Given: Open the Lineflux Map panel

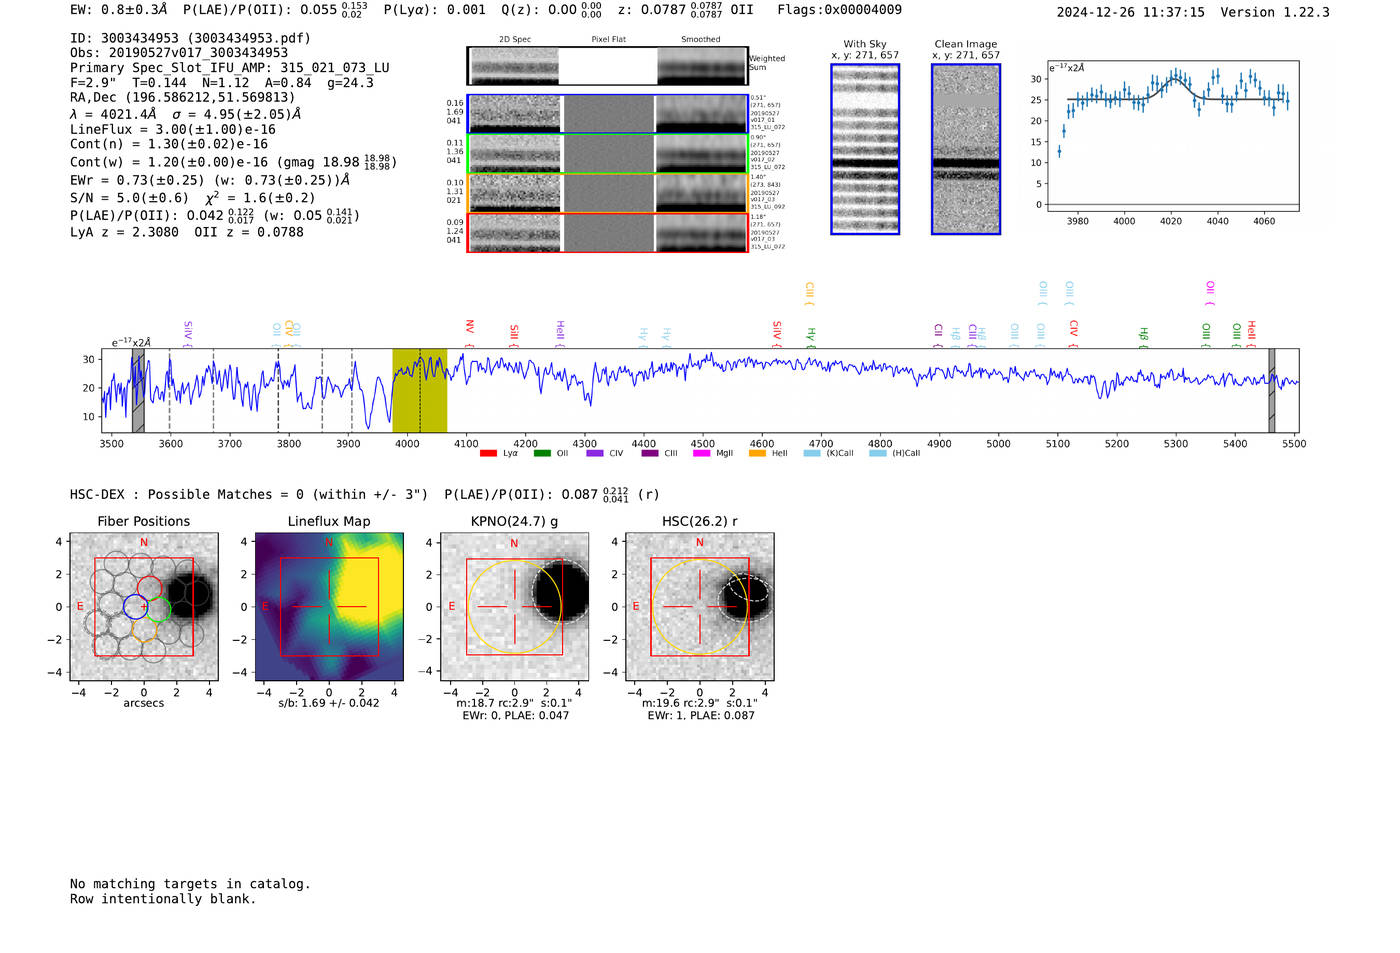Looking at the screenshot, I should pos(329,607).
